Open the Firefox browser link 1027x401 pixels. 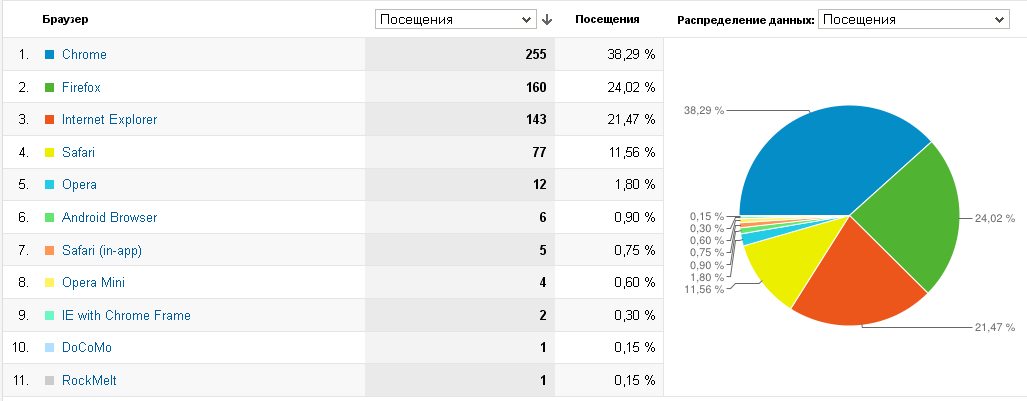pyautogui.click(x=81, y=87)
